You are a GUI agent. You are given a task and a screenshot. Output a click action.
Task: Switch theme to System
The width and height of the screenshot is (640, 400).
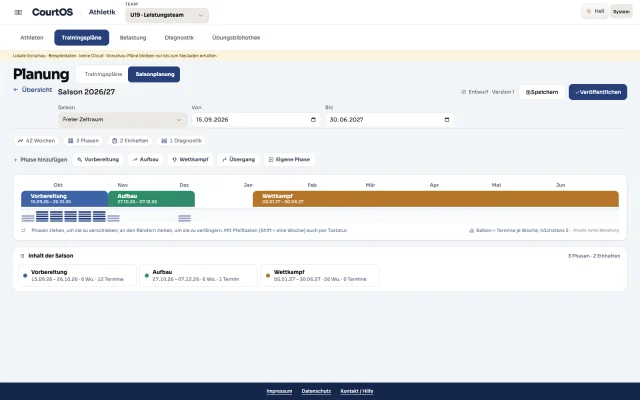click(621, 11)
